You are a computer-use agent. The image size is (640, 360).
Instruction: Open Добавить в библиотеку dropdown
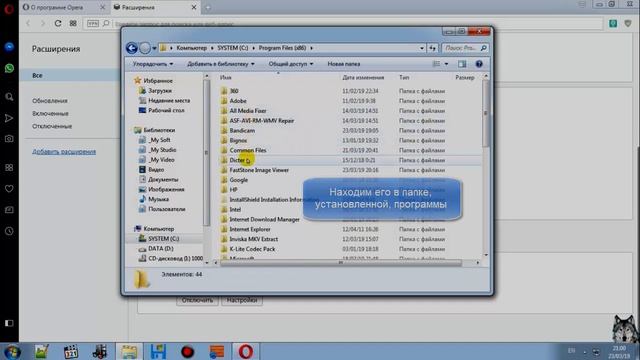(220, 64)
